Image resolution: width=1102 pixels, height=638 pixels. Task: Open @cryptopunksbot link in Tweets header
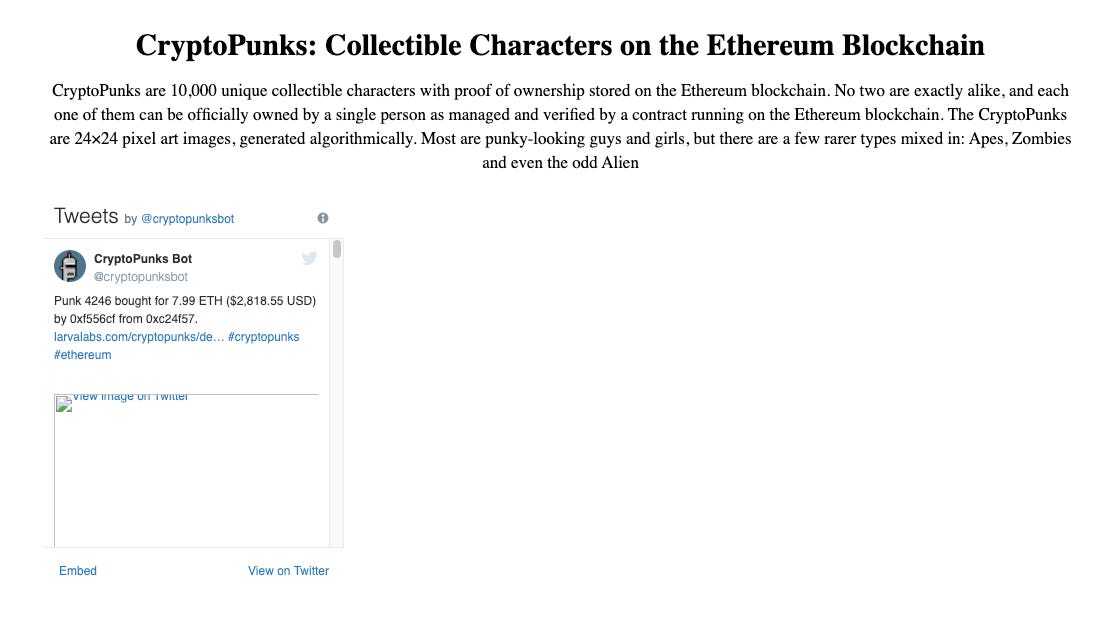[187, 219]
